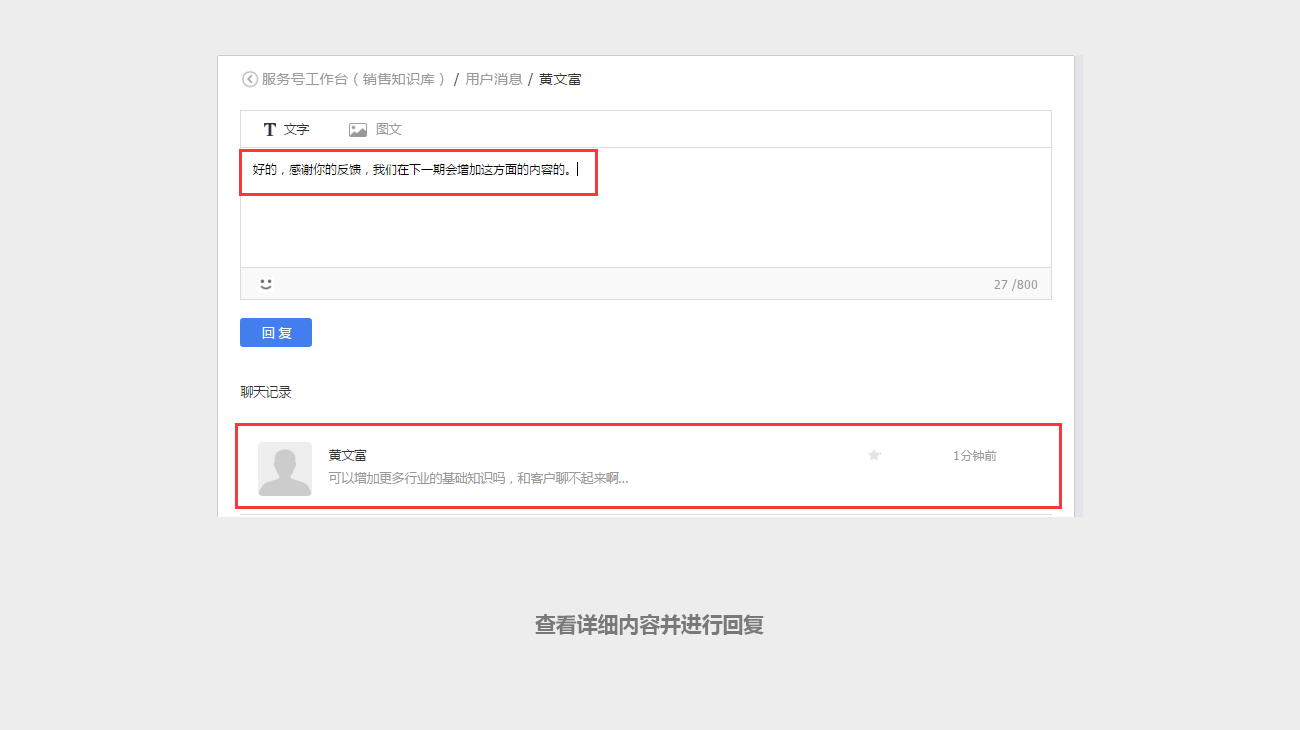Click 黄文富's gray avatar picture
This screenshot has height=730, width=1300.
click(x=284, y=468)
